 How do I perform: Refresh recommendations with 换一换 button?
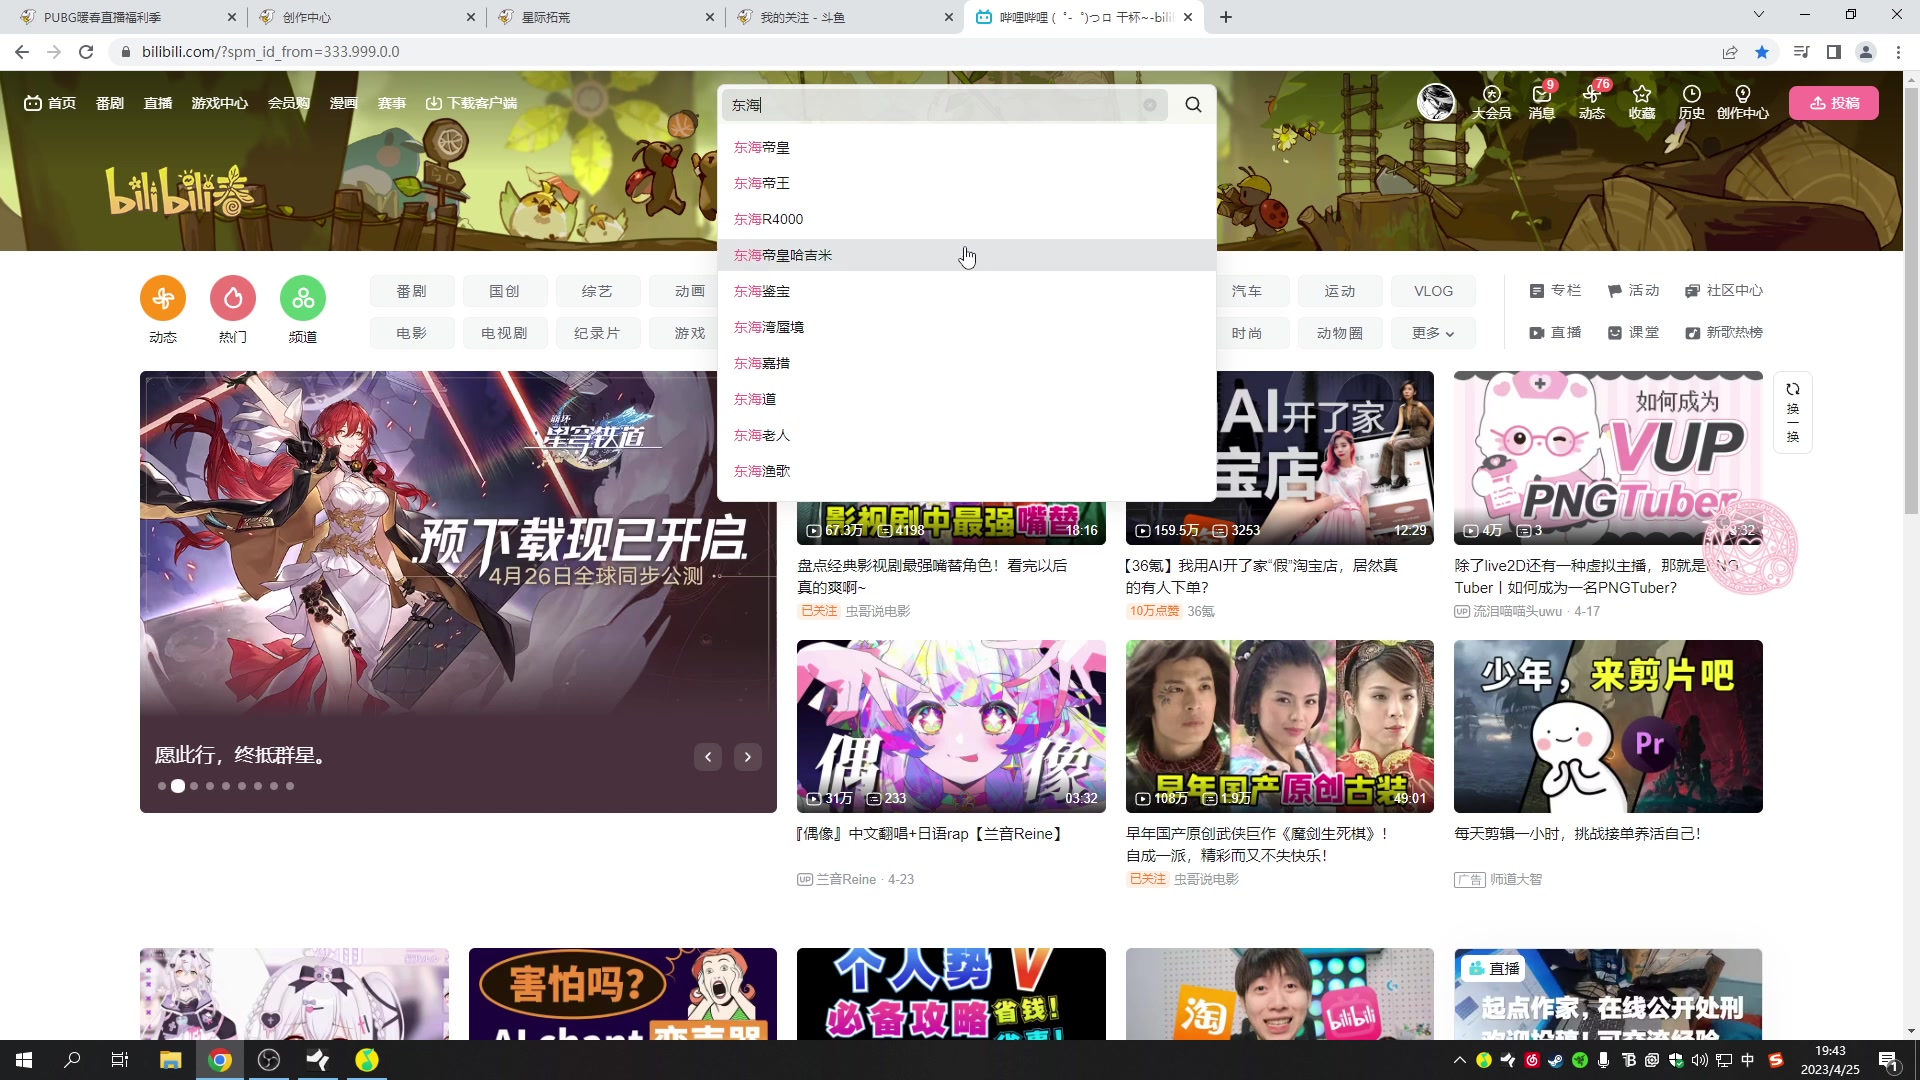click(x=1793, y=412)
